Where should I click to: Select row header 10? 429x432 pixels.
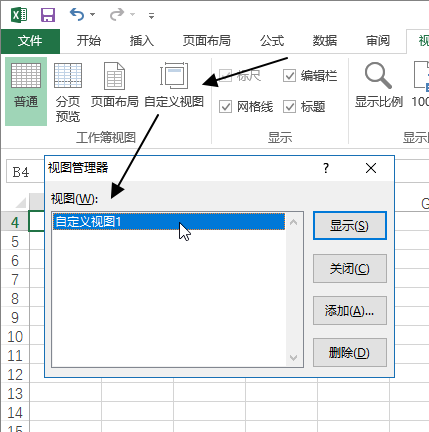[x=15, y=336]
